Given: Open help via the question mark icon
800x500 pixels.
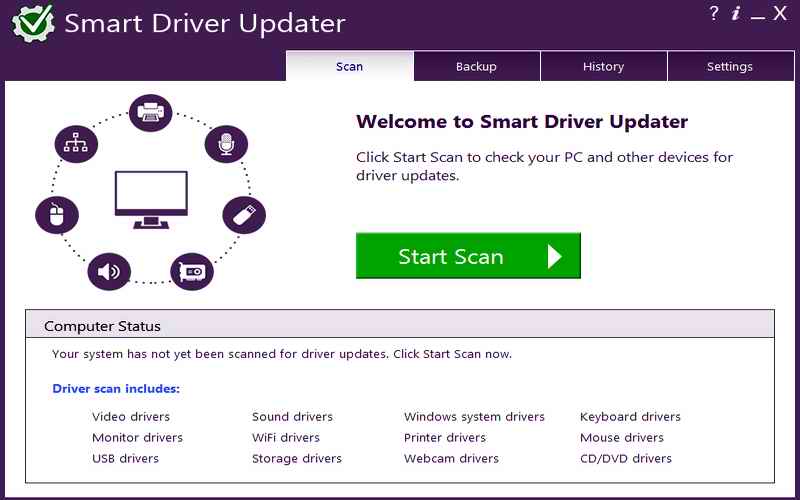Looking at the screenshot, I should pos(714,14).
